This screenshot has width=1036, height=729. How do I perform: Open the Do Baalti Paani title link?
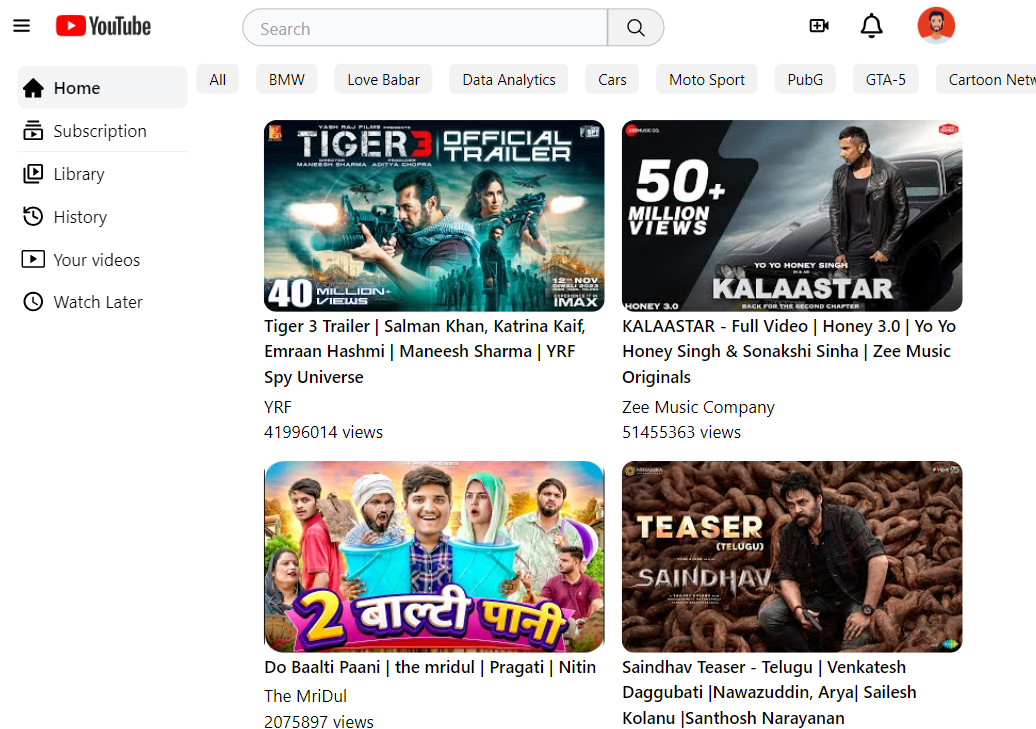tap(430, 667)
